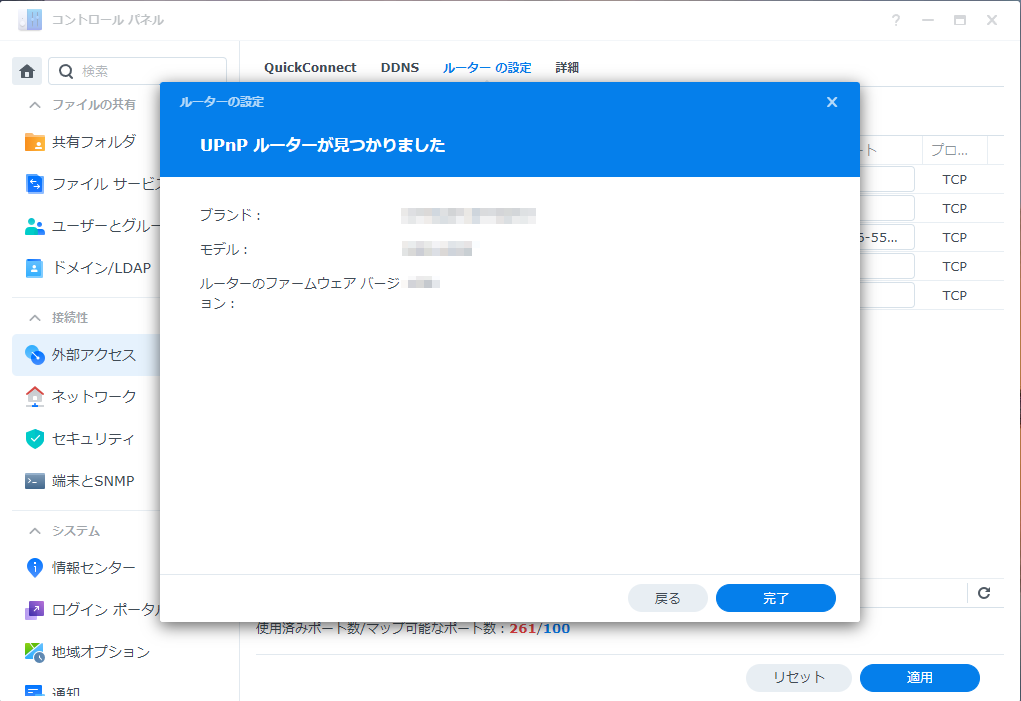Screen dimensions: 1021x701
Task: Click Reset (リセット) button
Action: coord(798,678)
